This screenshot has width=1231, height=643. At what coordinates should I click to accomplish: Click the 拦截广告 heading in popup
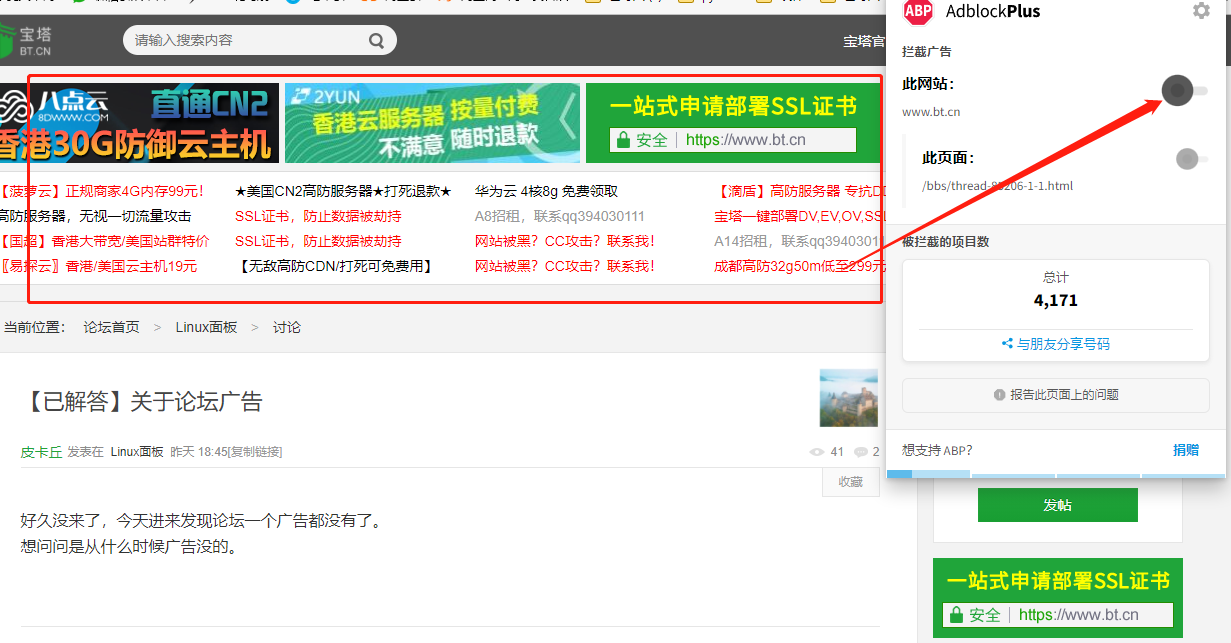927,51
